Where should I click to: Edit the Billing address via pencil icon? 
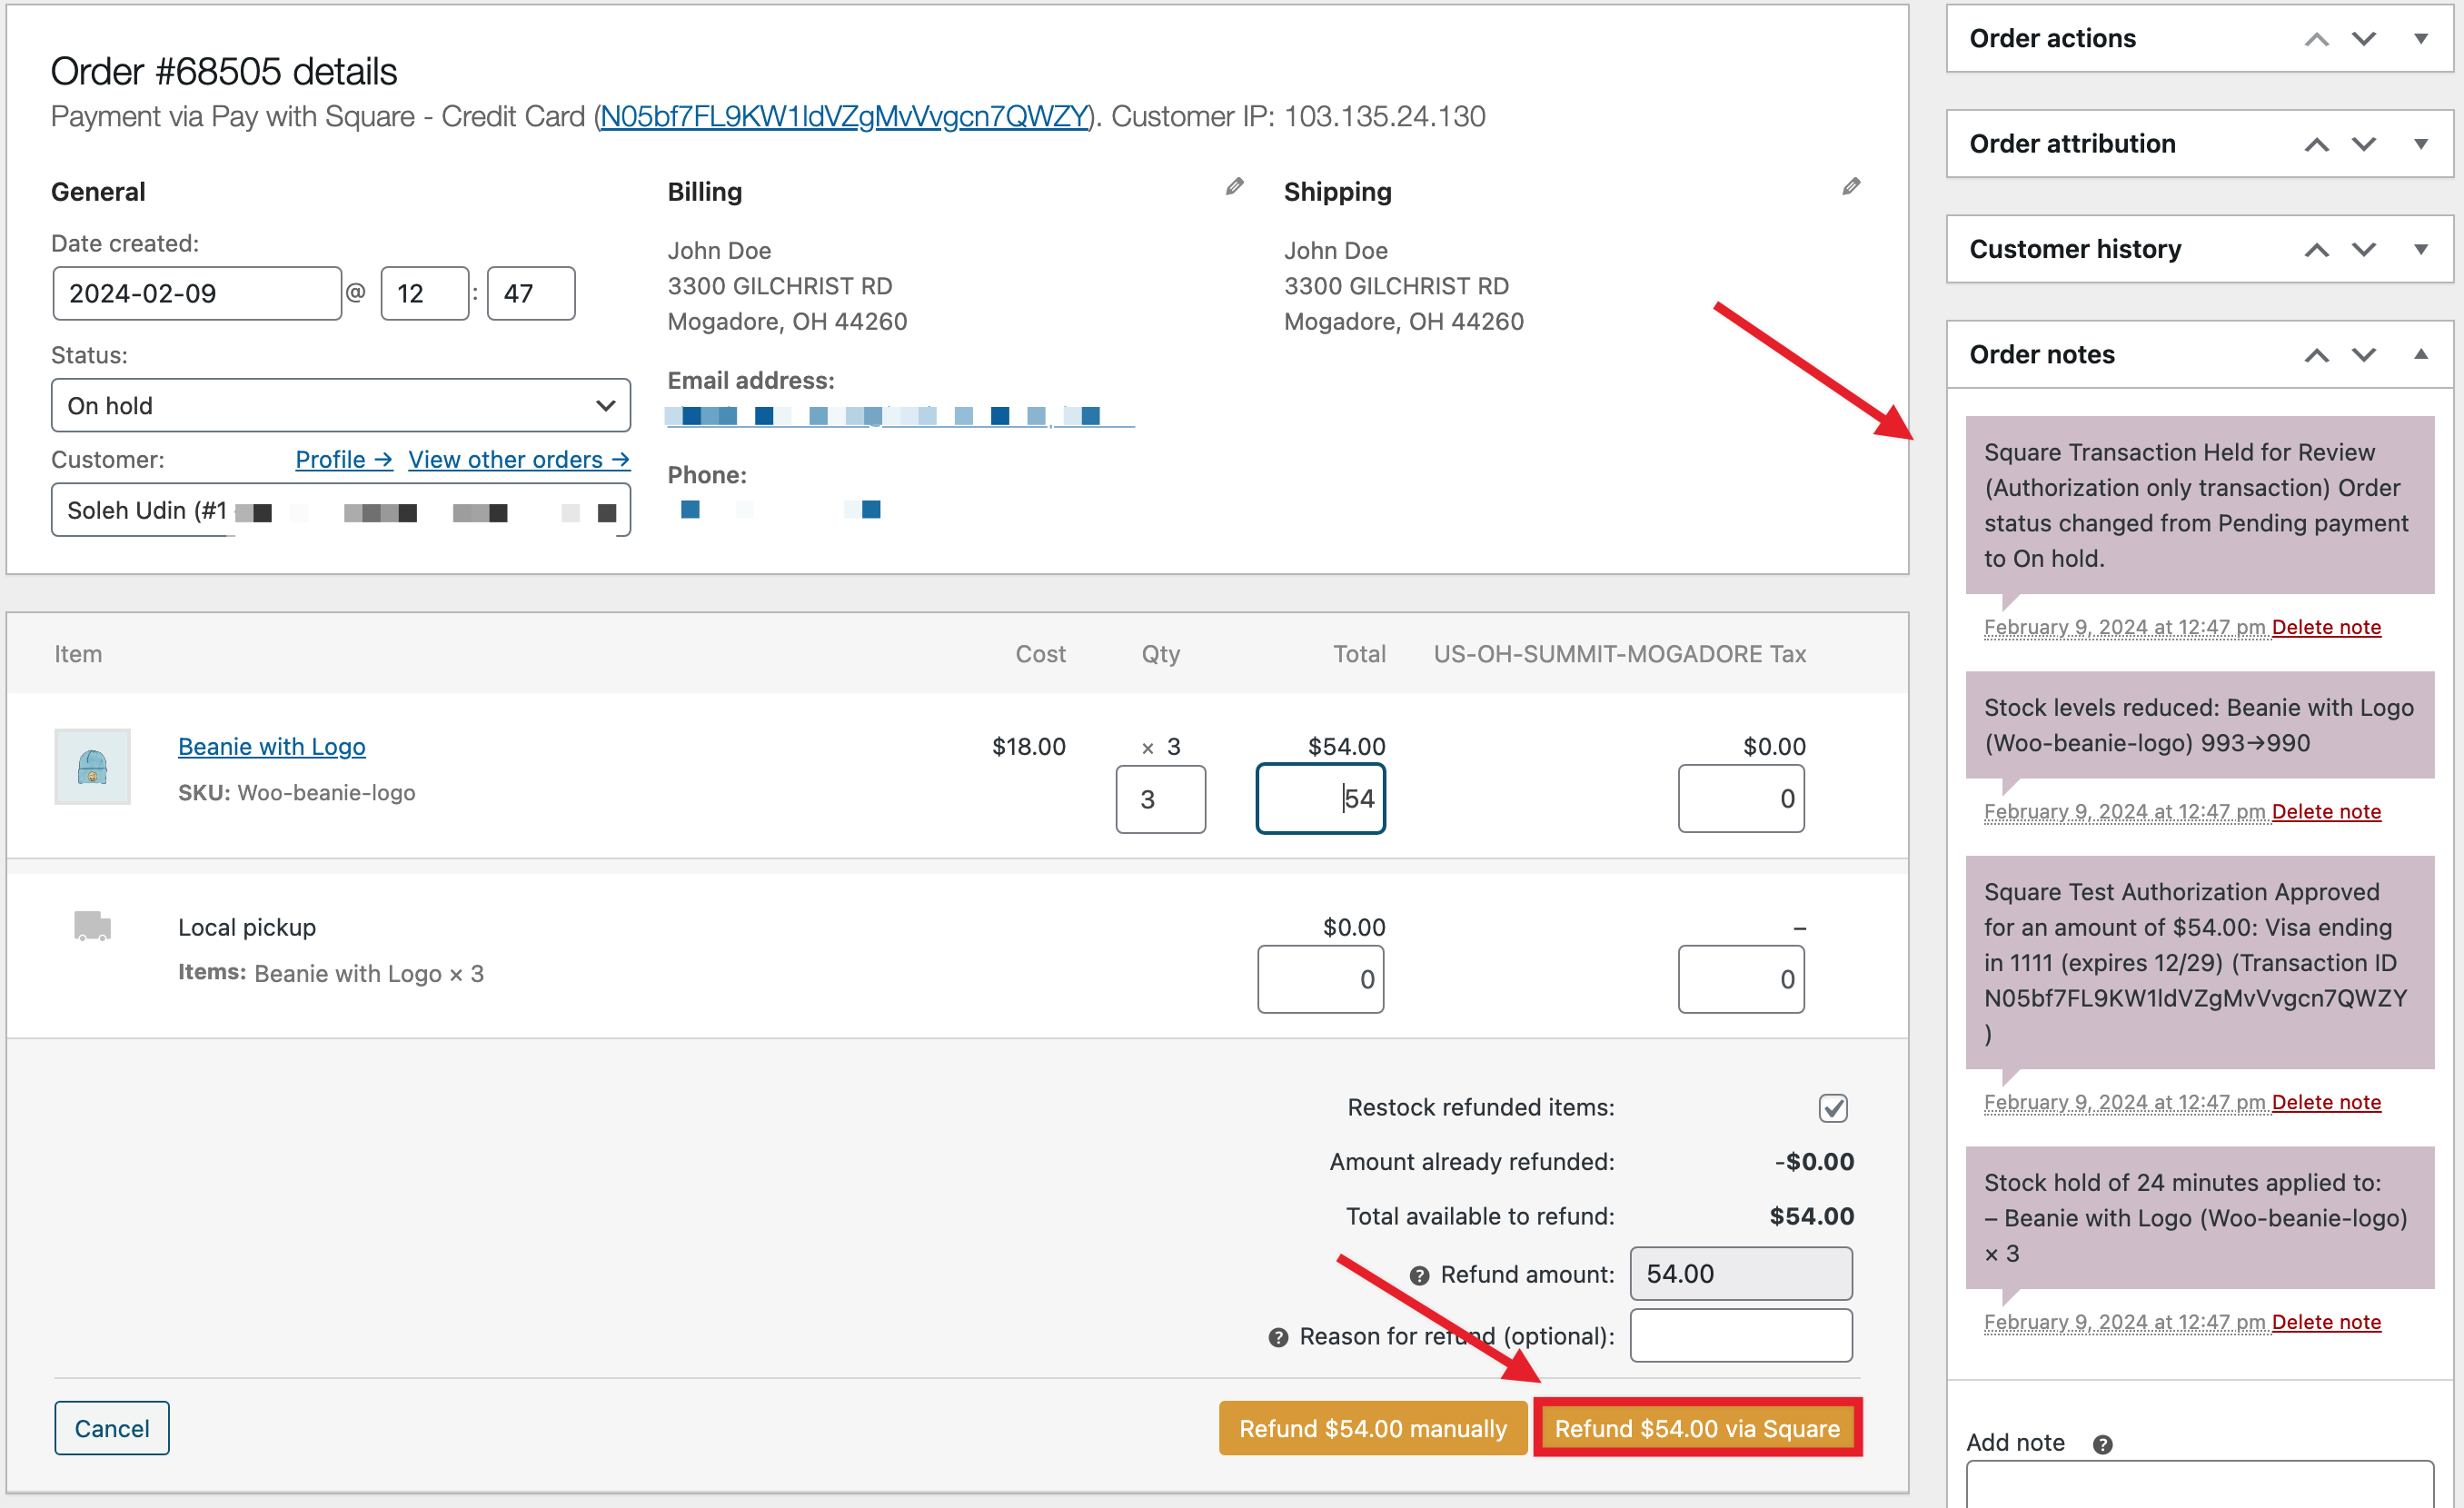point(1234,186)
